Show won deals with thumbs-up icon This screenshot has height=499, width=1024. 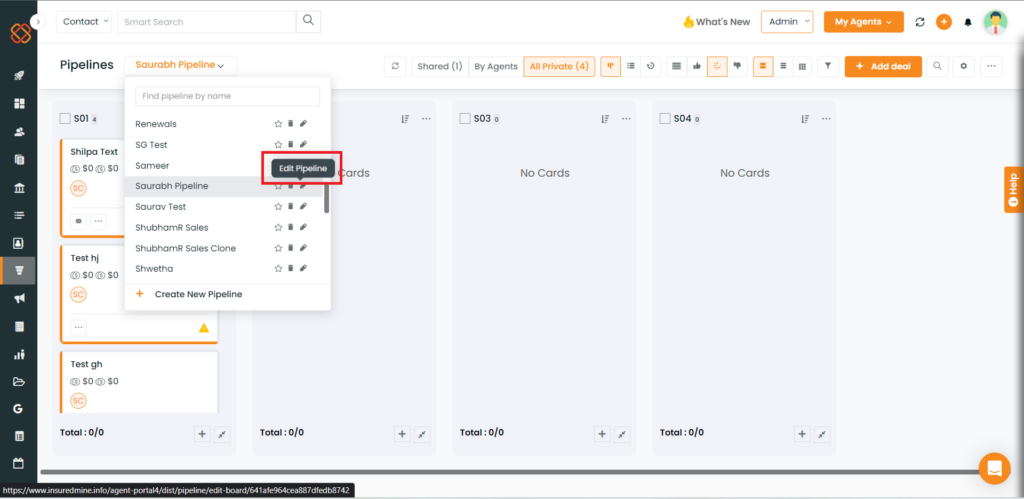697,66
